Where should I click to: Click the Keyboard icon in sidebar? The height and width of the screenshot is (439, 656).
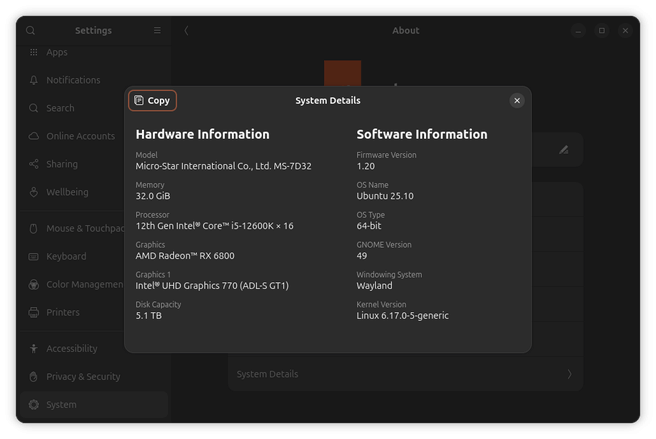pyautogui.click(x=34, y=257)
